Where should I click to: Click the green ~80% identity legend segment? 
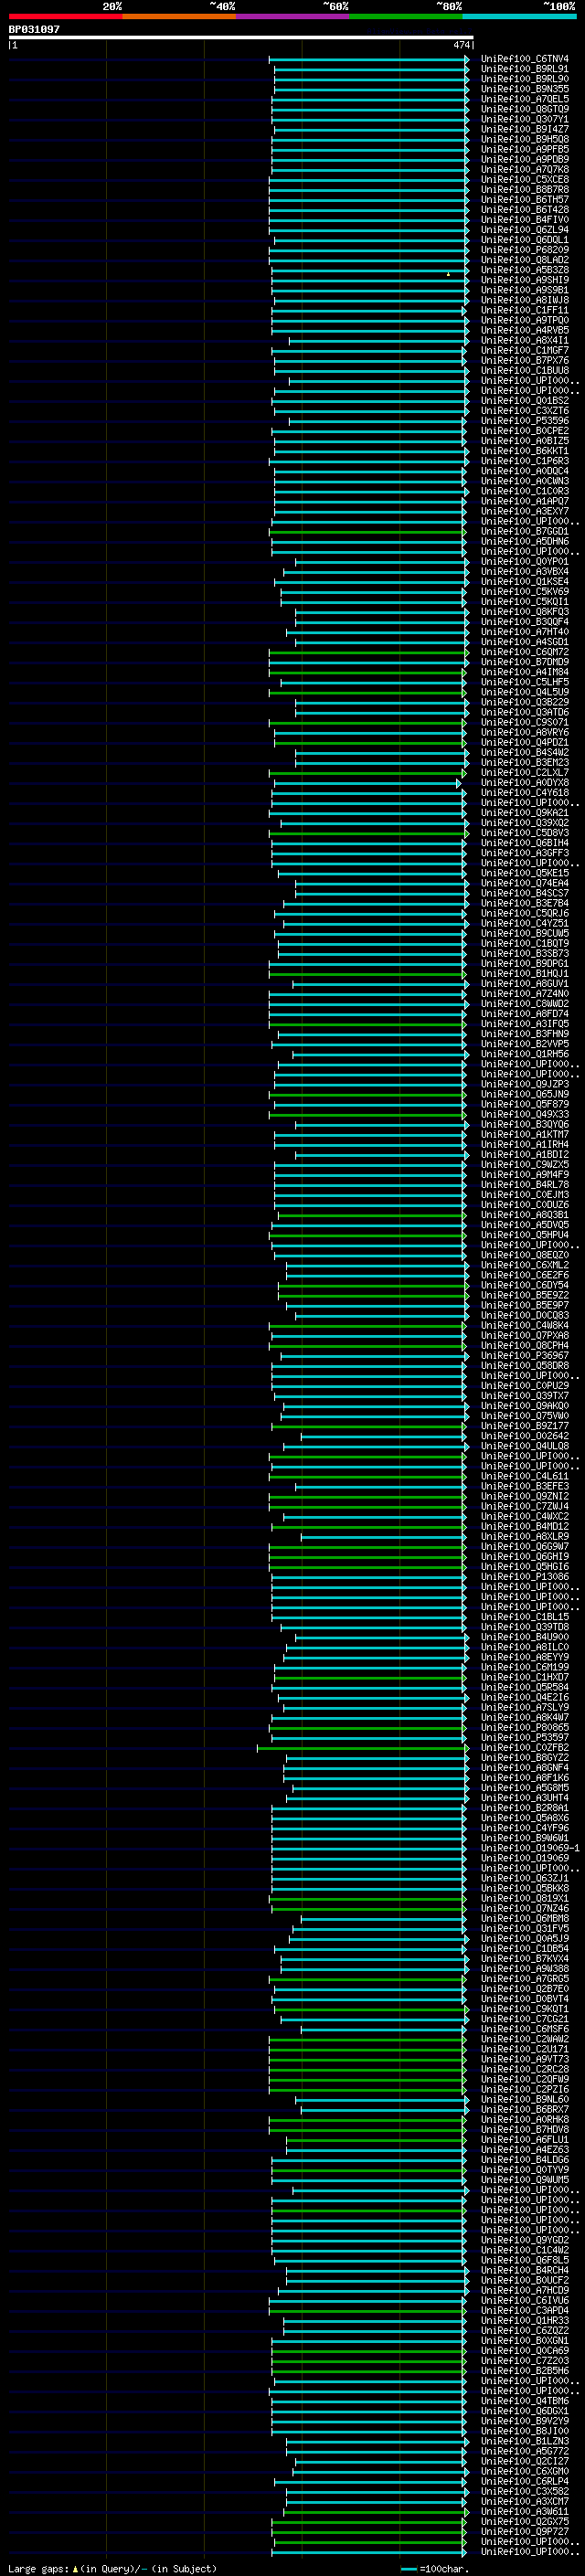pyautogui.click(x=406, y=16)
